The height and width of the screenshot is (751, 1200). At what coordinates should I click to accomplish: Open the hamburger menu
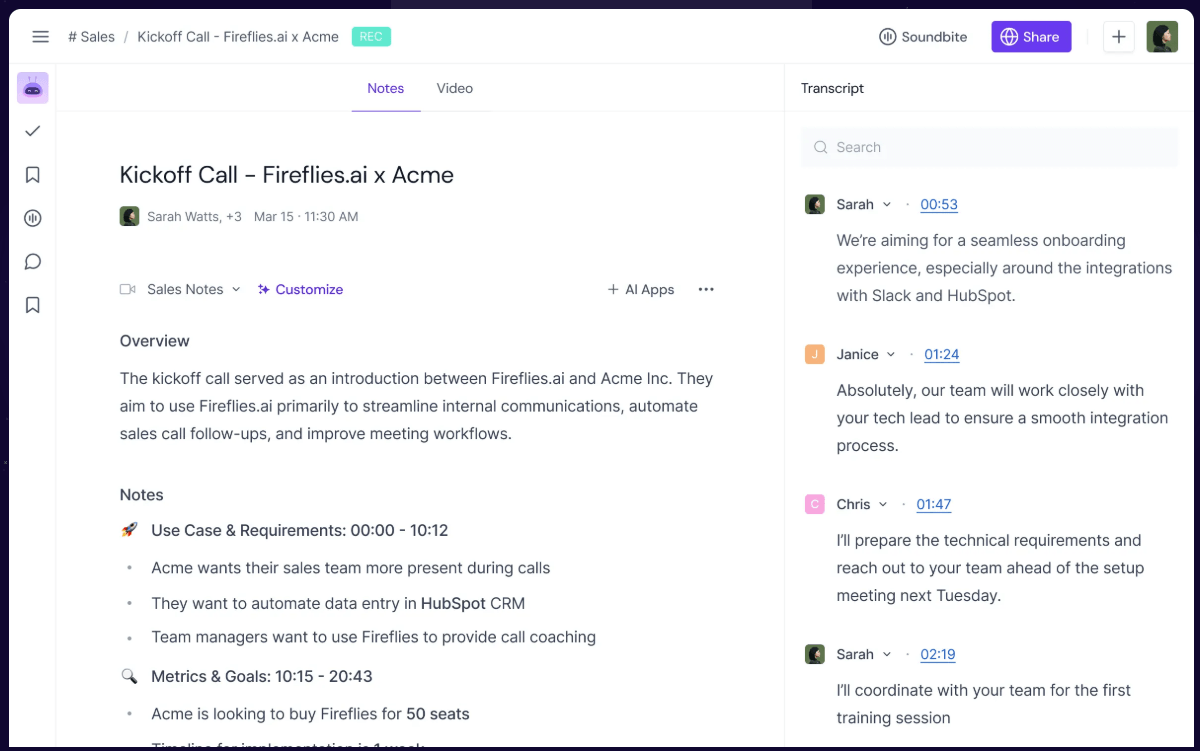coord(40,37)
